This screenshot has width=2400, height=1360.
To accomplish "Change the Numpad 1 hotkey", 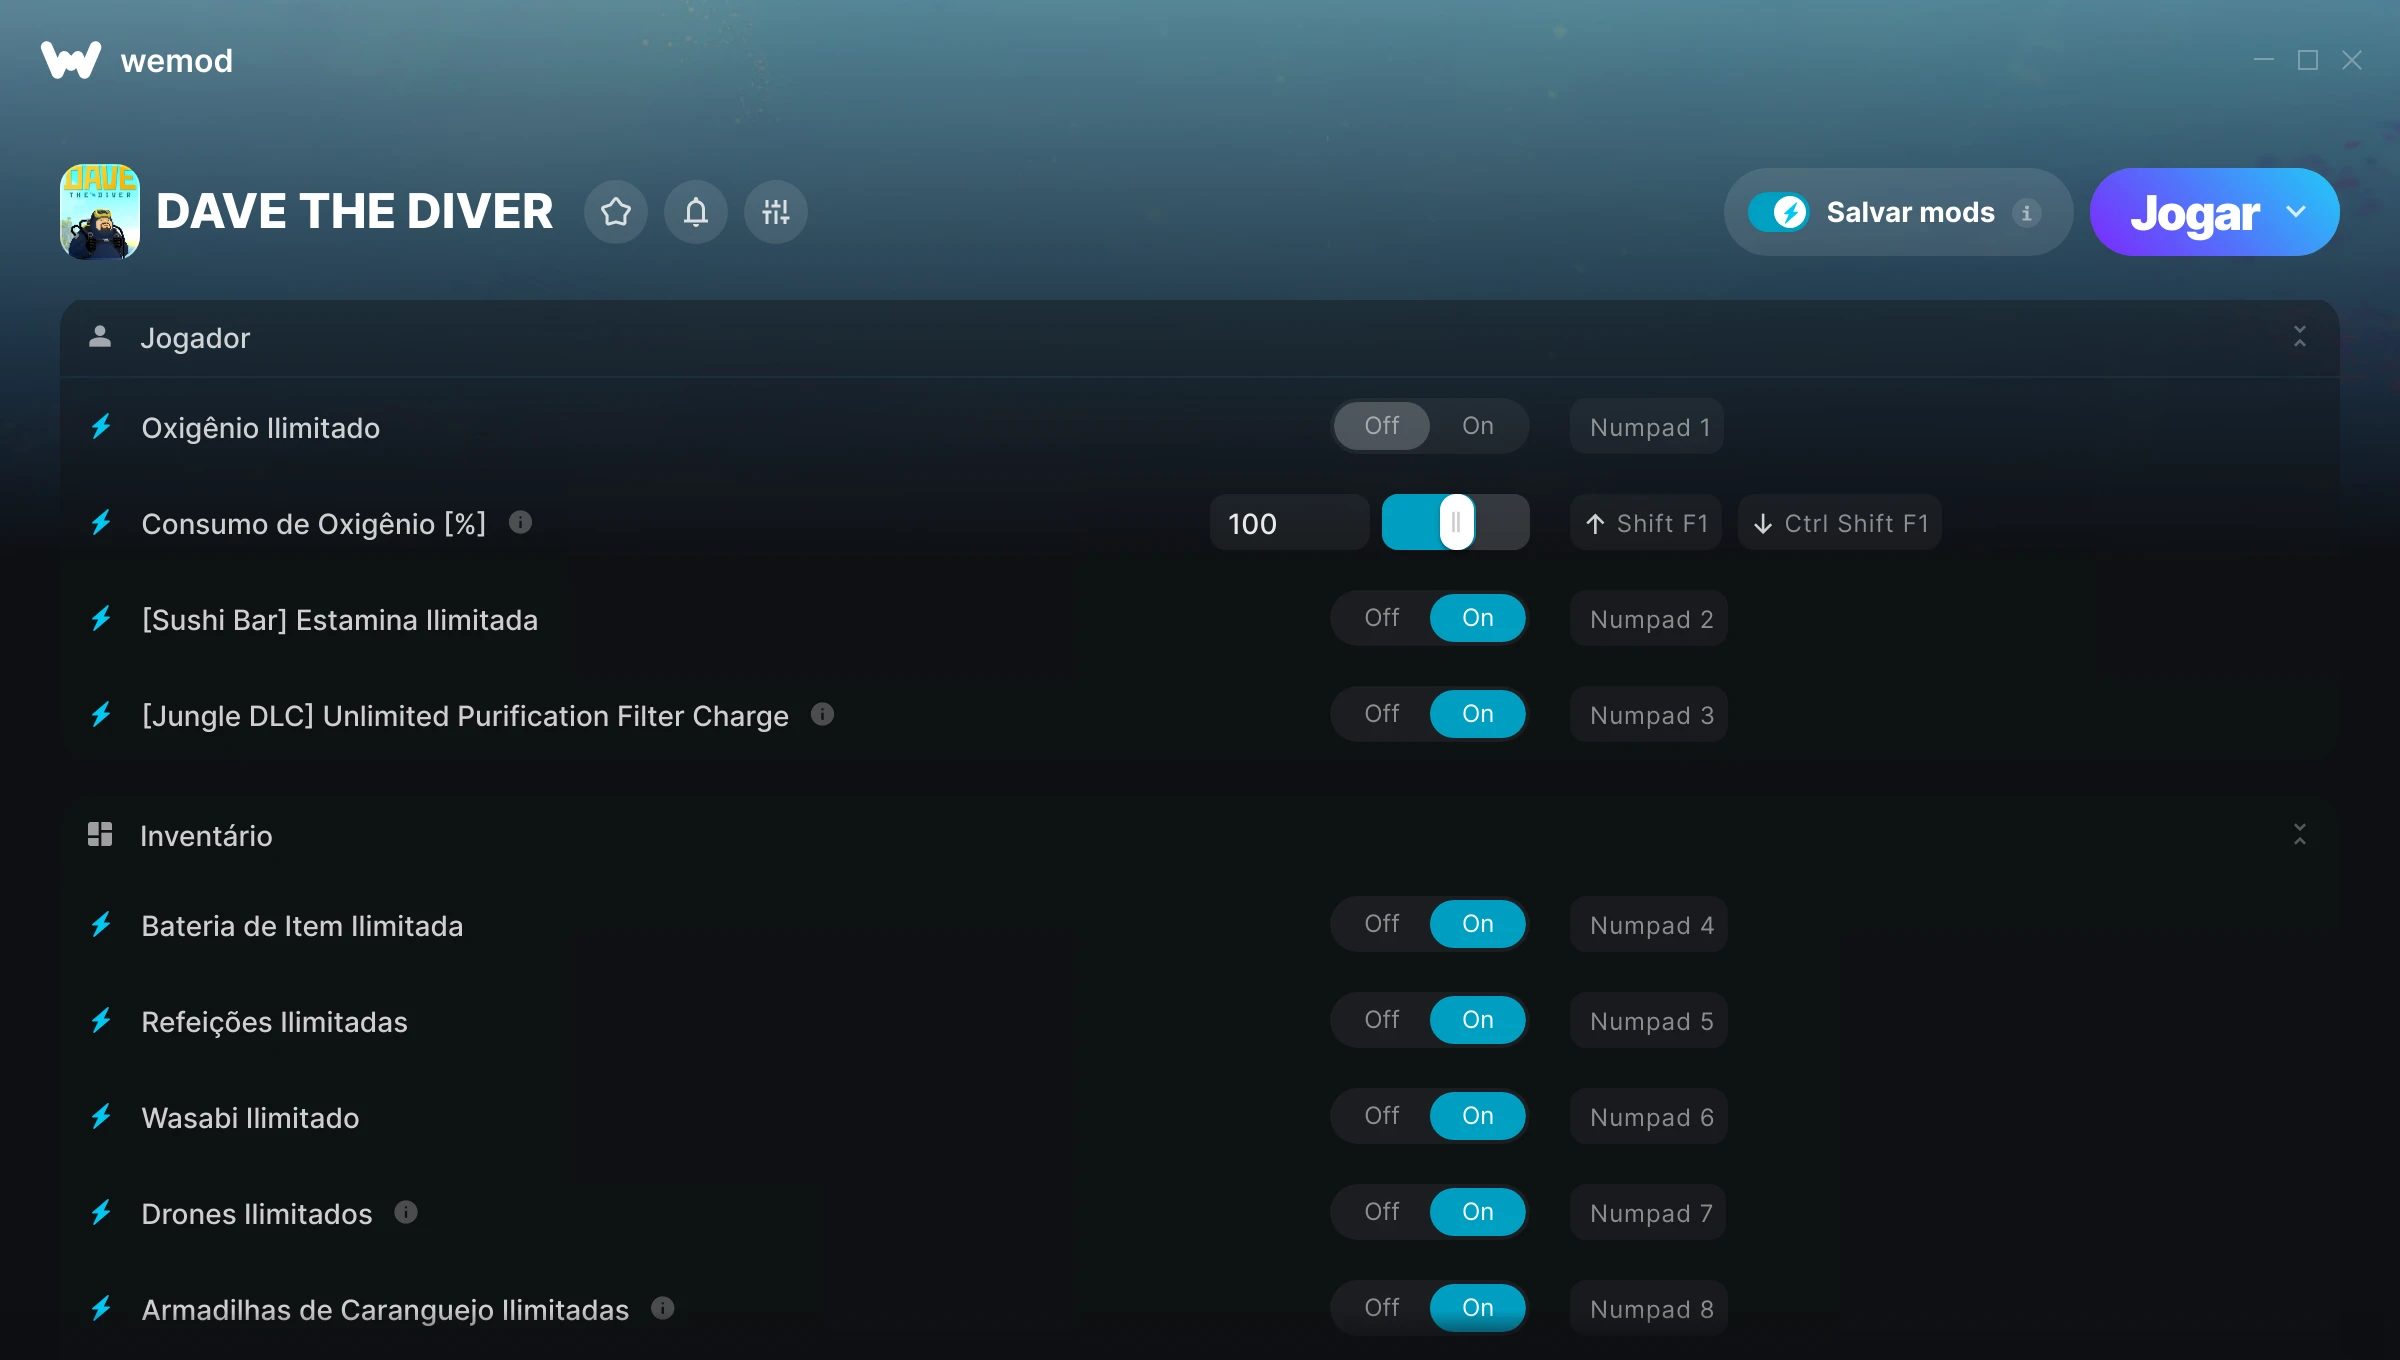I will (x=1647, y=427).
